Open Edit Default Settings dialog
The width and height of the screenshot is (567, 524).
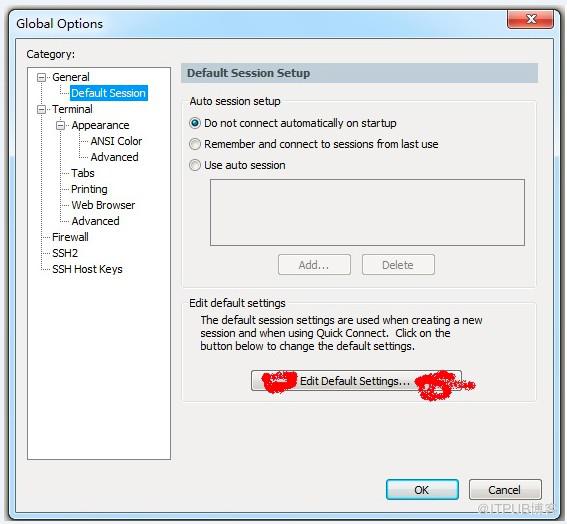click(356, 381)
